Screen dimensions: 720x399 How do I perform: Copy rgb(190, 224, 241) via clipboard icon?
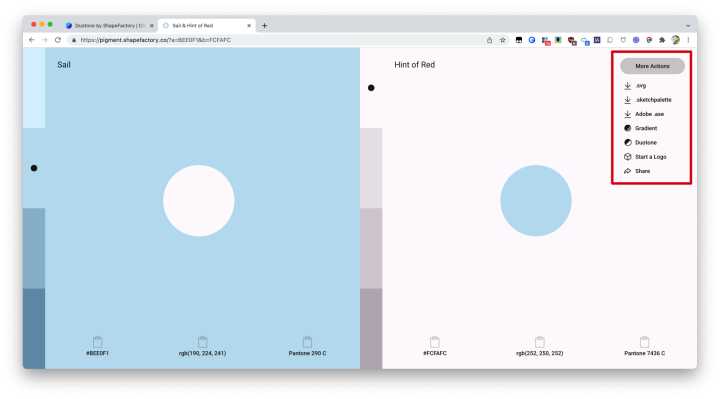coord(202,342)
